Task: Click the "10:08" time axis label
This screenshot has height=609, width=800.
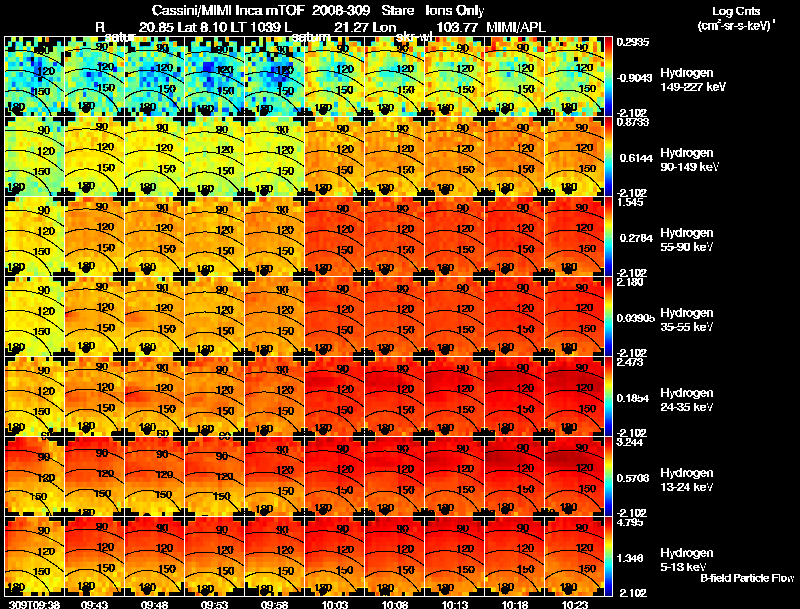Action: pyautogui.click(x=394, y=604)
